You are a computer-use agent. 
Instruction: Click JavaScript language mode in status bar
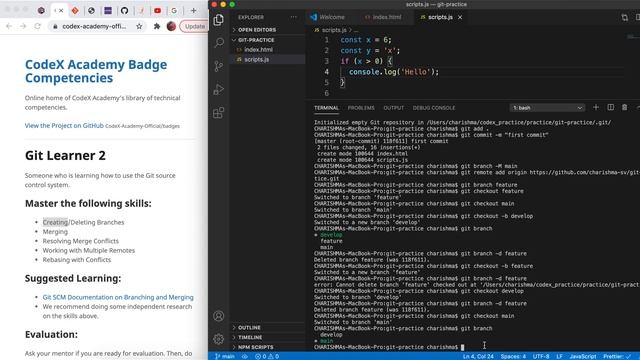coord(582,356)
